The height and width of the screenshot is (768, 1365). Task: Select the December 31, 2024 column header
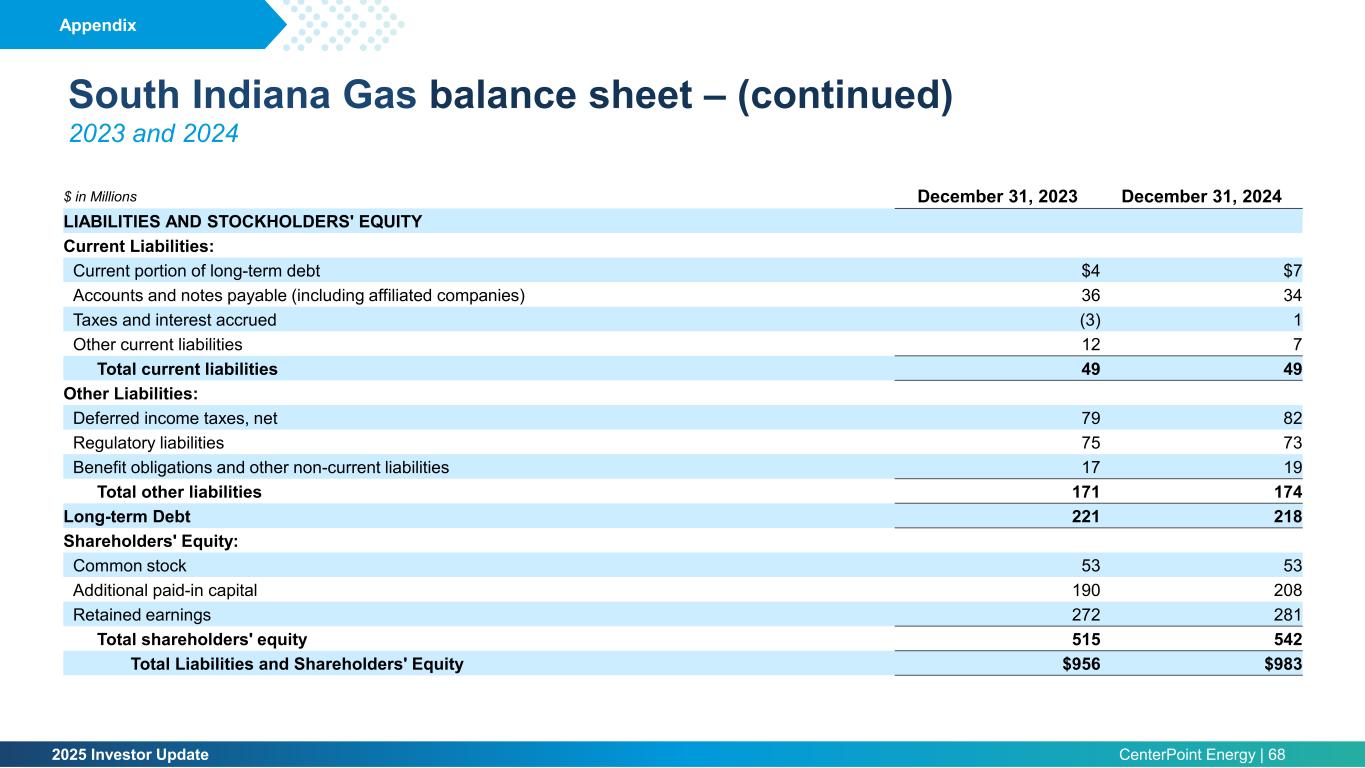(1201, 197)
